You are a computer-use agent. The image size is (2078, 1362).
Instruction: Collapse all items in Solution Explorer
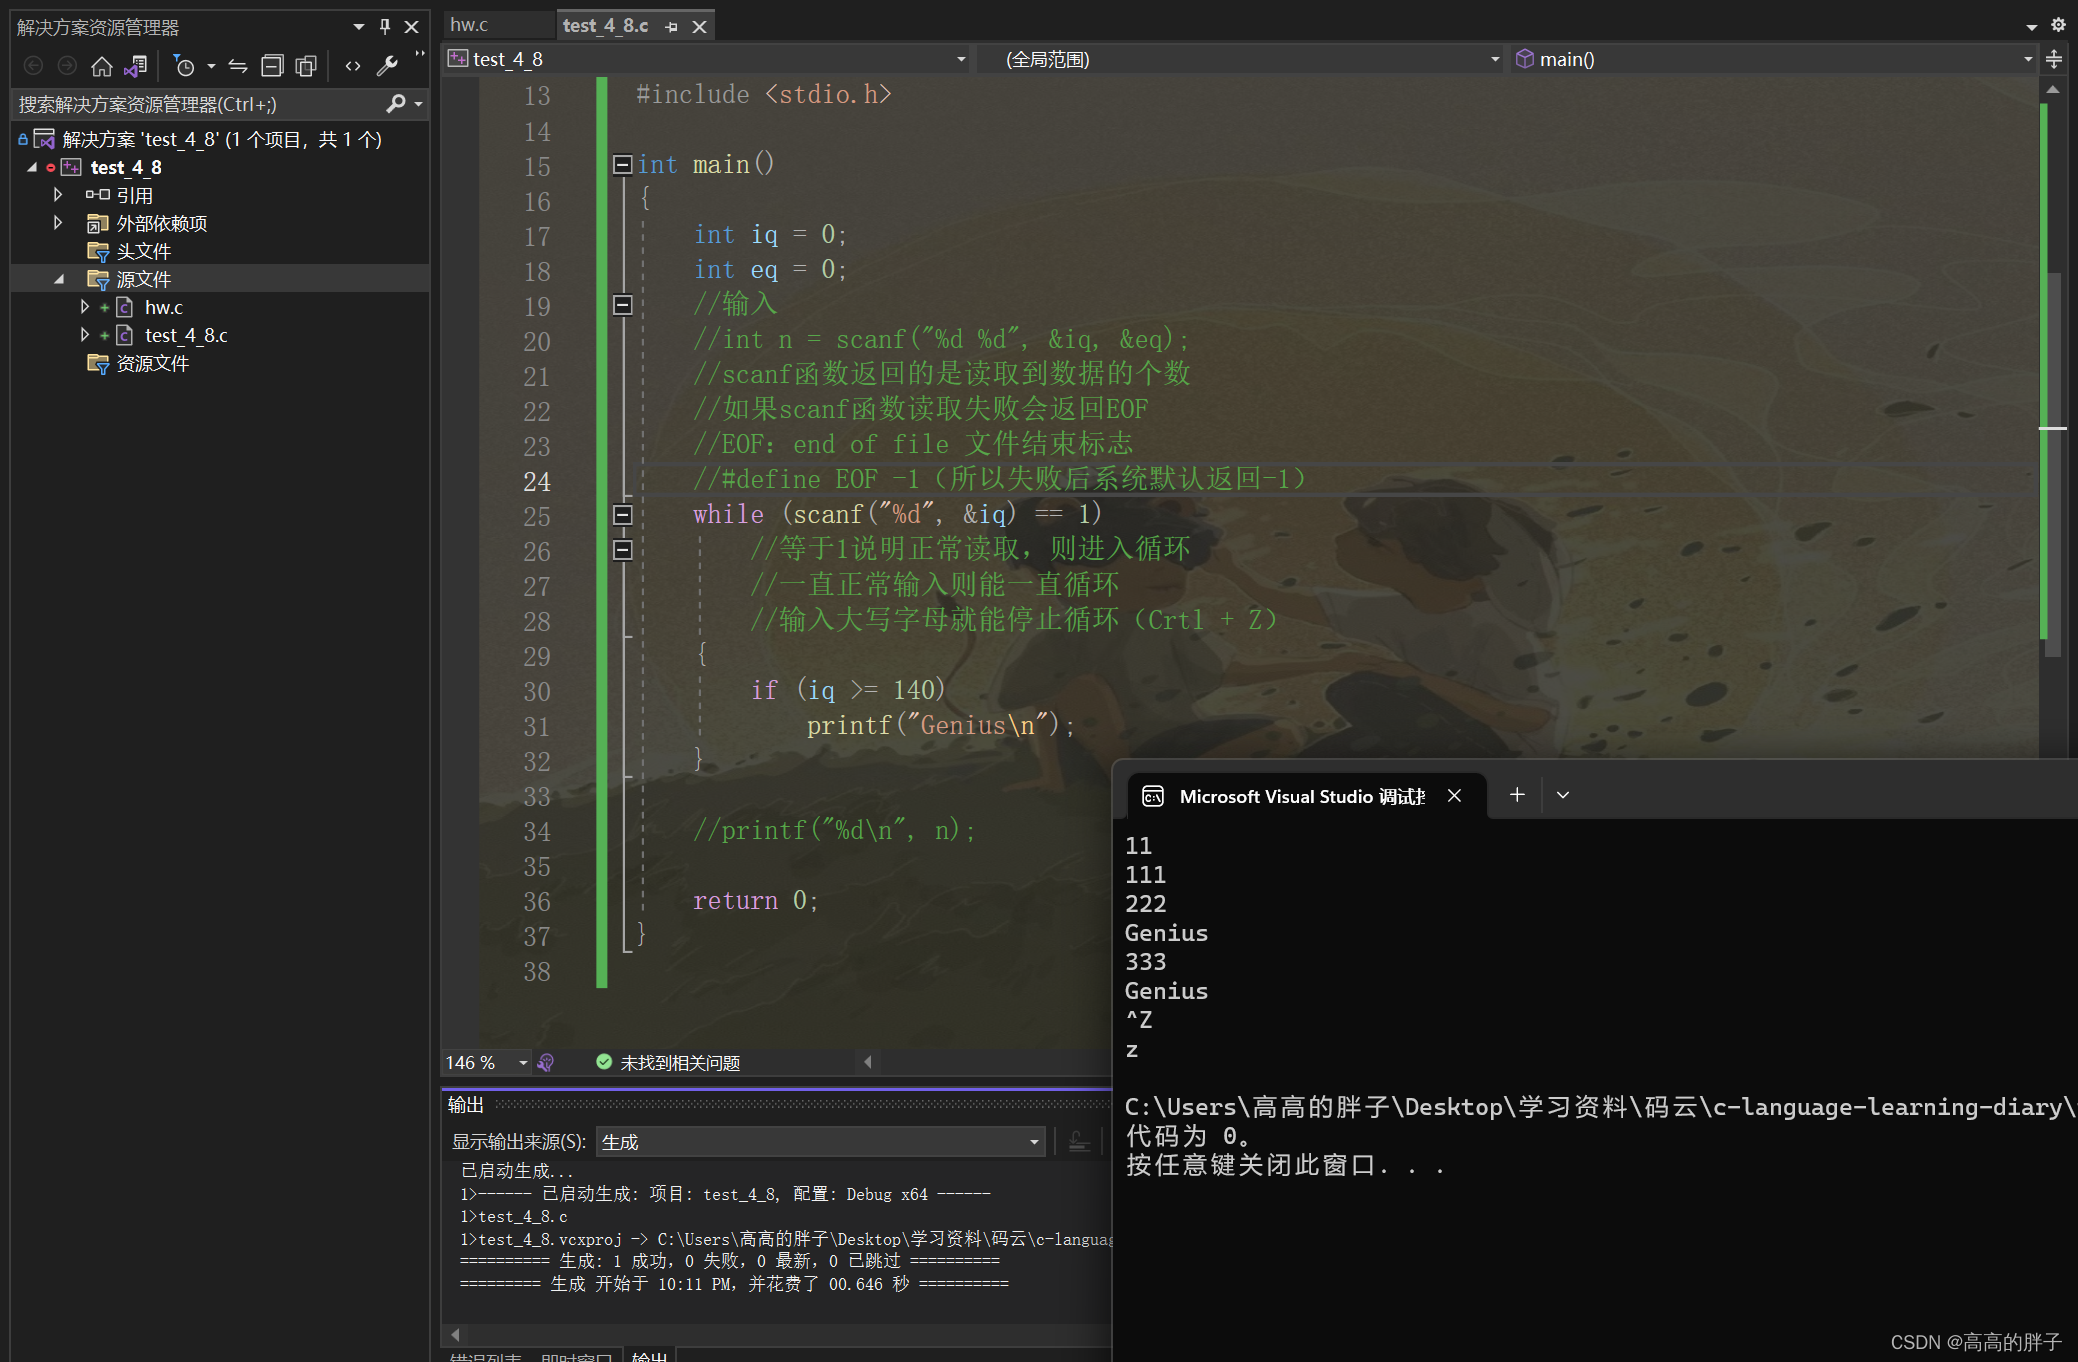point(272,67)
